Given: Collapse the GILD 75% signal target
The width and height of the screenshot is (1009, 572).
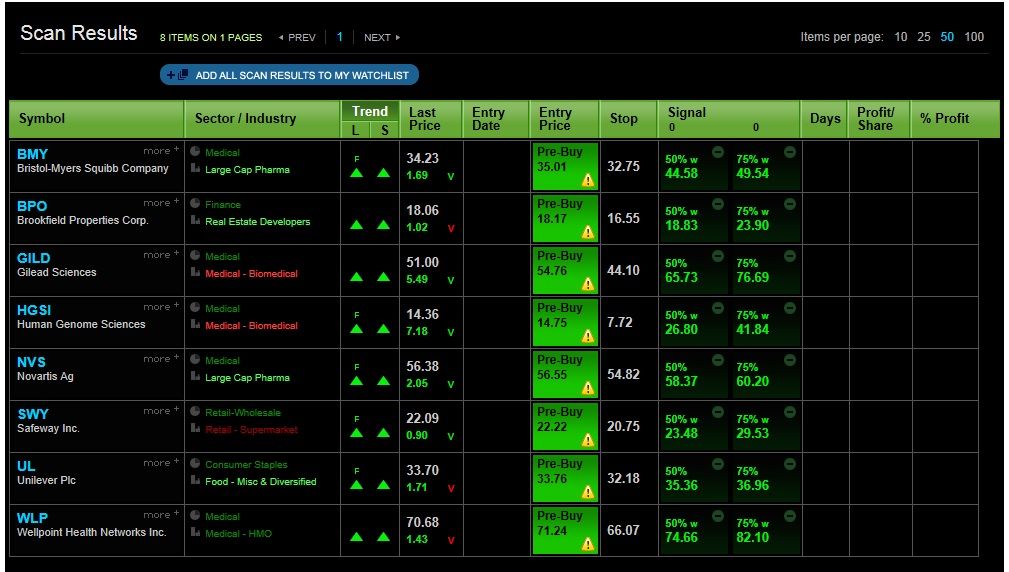Looking at the screenshot, I should (790, 257).
